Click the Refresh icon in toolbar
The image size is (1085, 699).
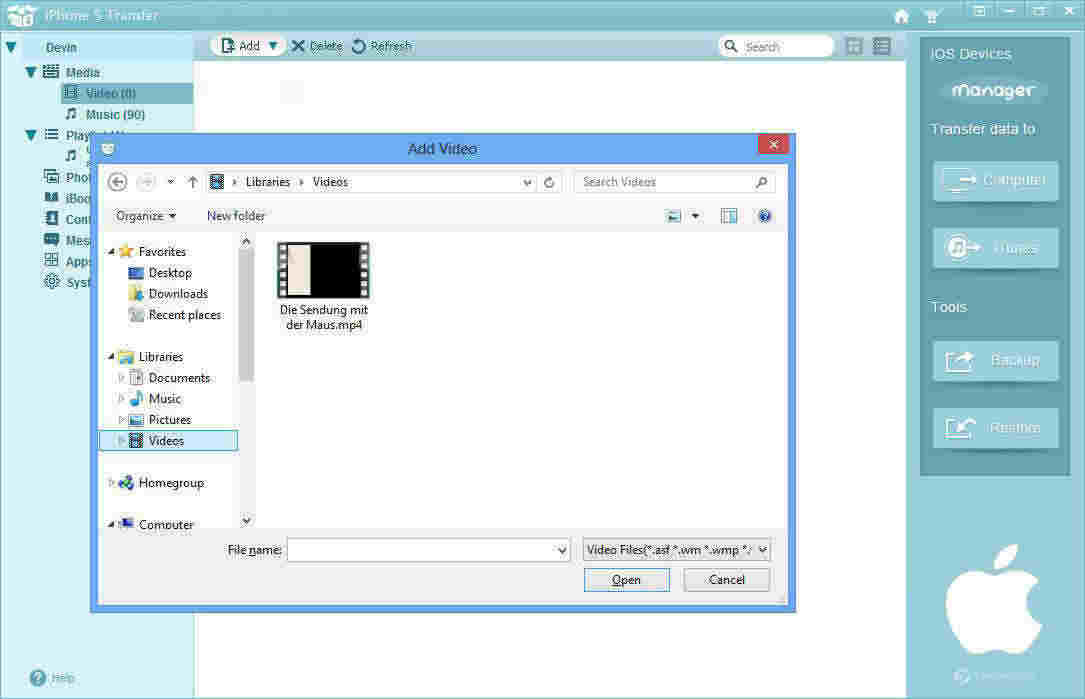click(x=359, y=46)
